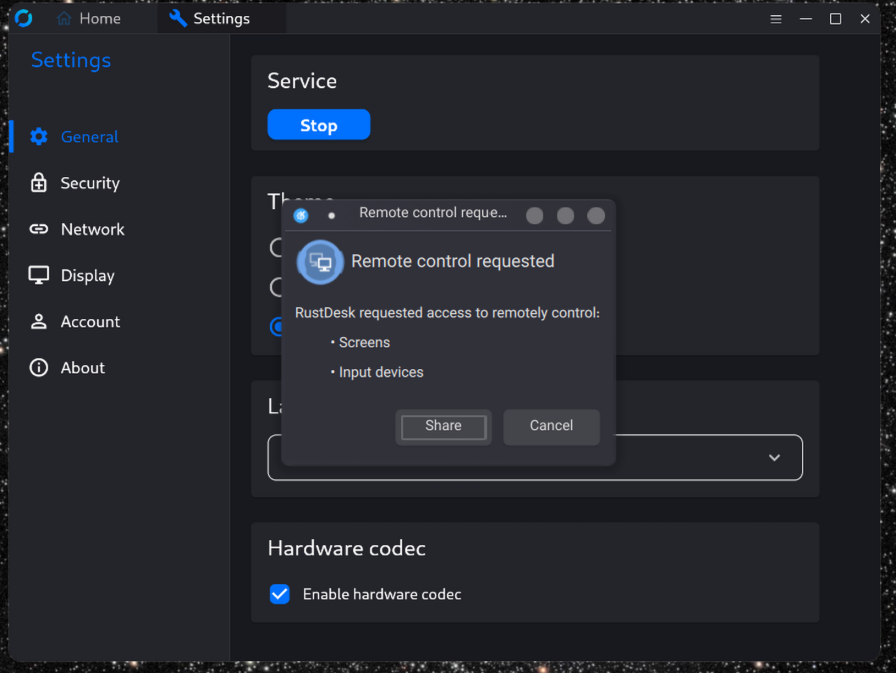Click the "Screens" bullet text in the dialog
The image size is (896, 673).
pos(365,343)
